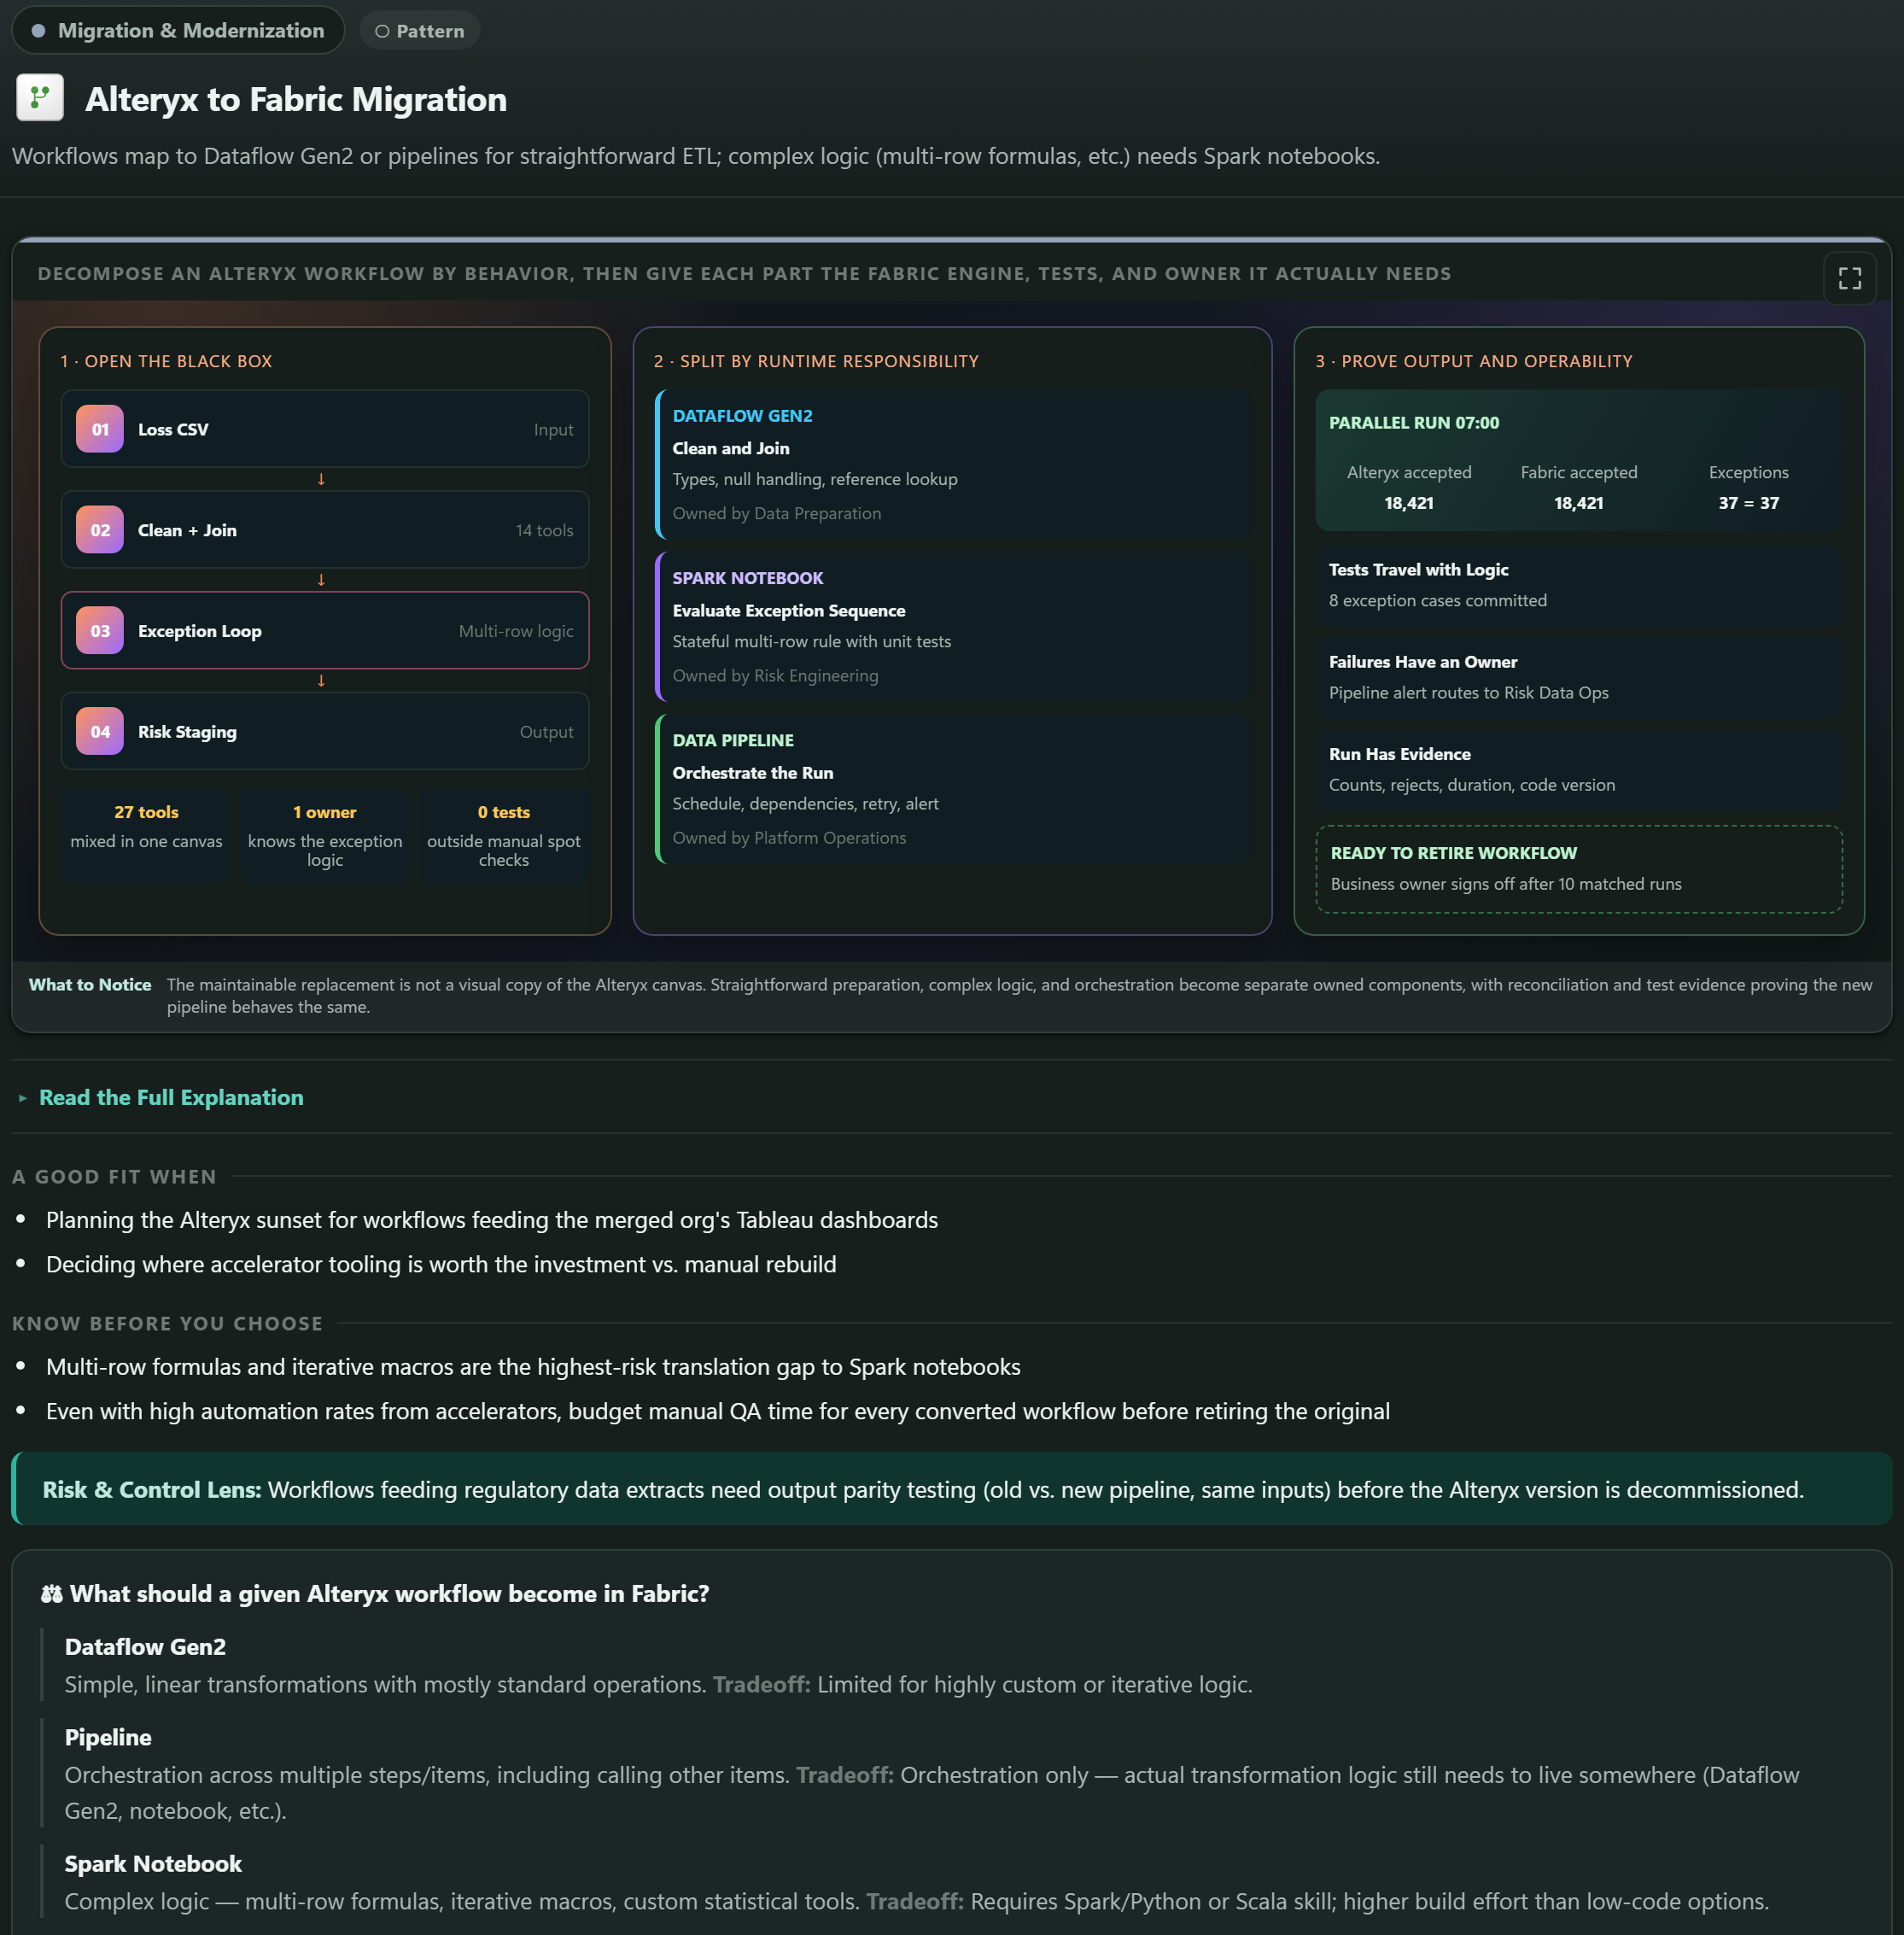Click Failures Have an Owner item
This screenshot has width=1904, height=1935.
point(1579,677)
